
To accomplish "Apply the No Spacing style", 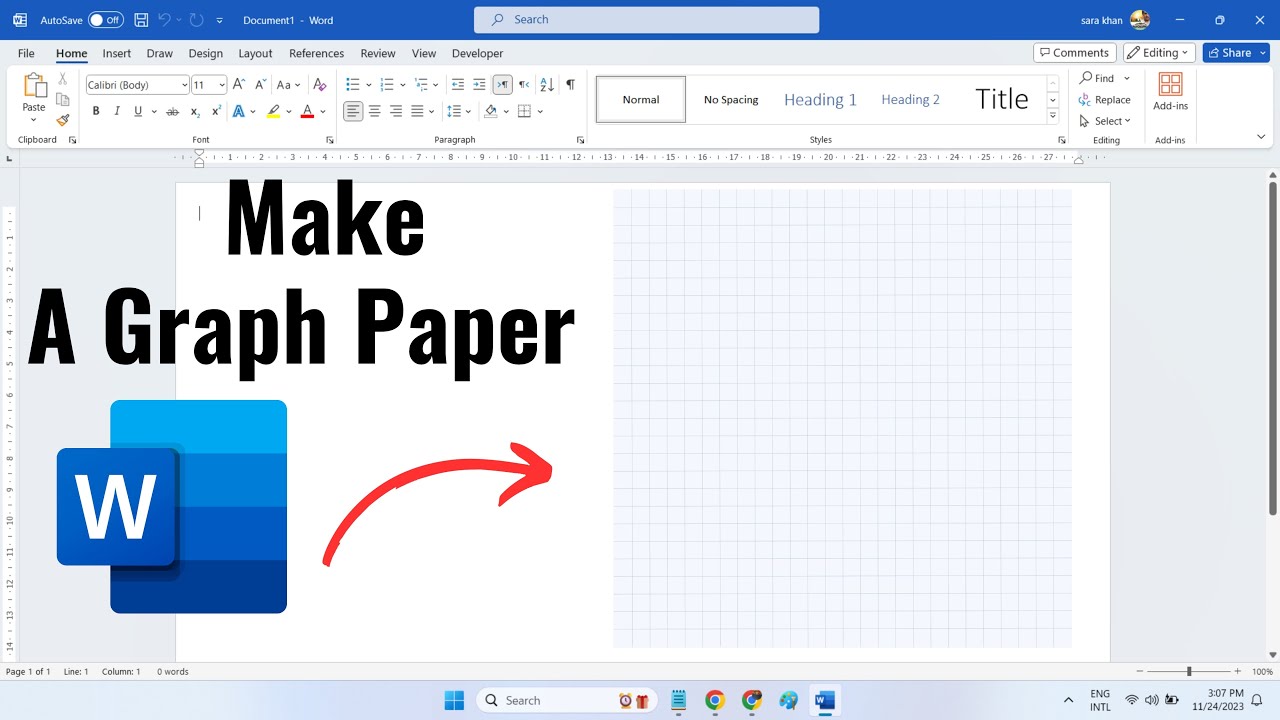I will tap(731, 99).
